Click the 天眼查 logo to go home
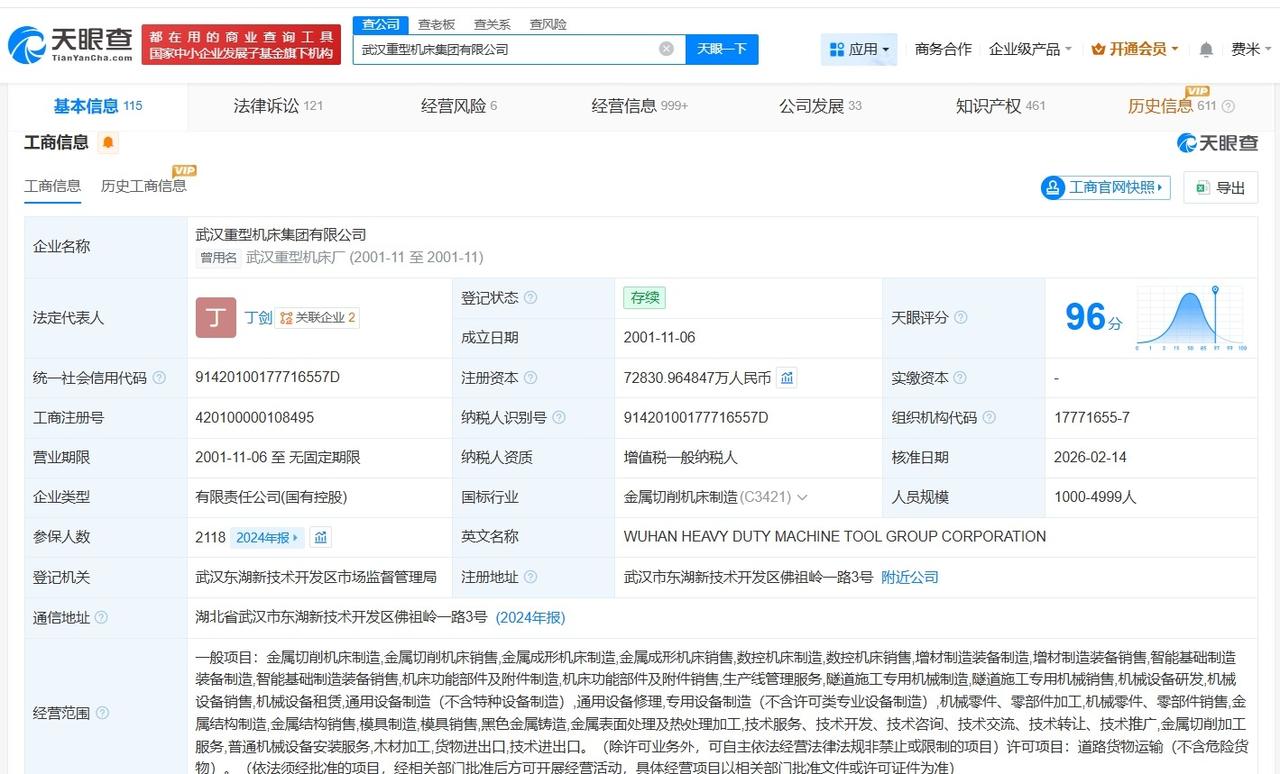Image resolution: width=1280 pixels, height=774 pixels. pyautogui.click(x=70, y=44)
